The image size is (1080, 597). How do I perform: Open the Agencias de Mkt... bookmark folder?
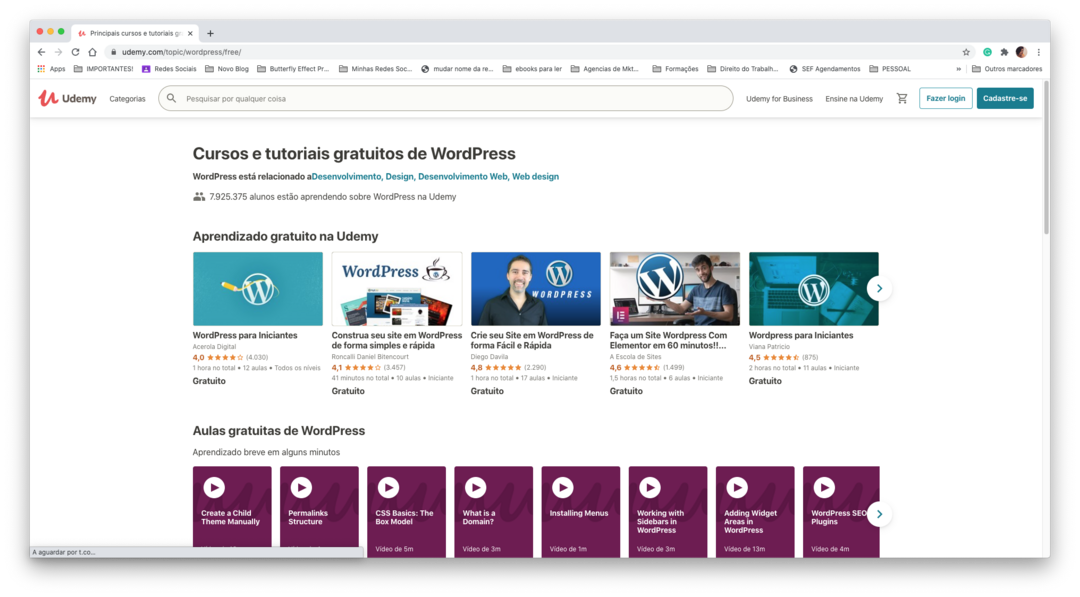pos(605,69)
